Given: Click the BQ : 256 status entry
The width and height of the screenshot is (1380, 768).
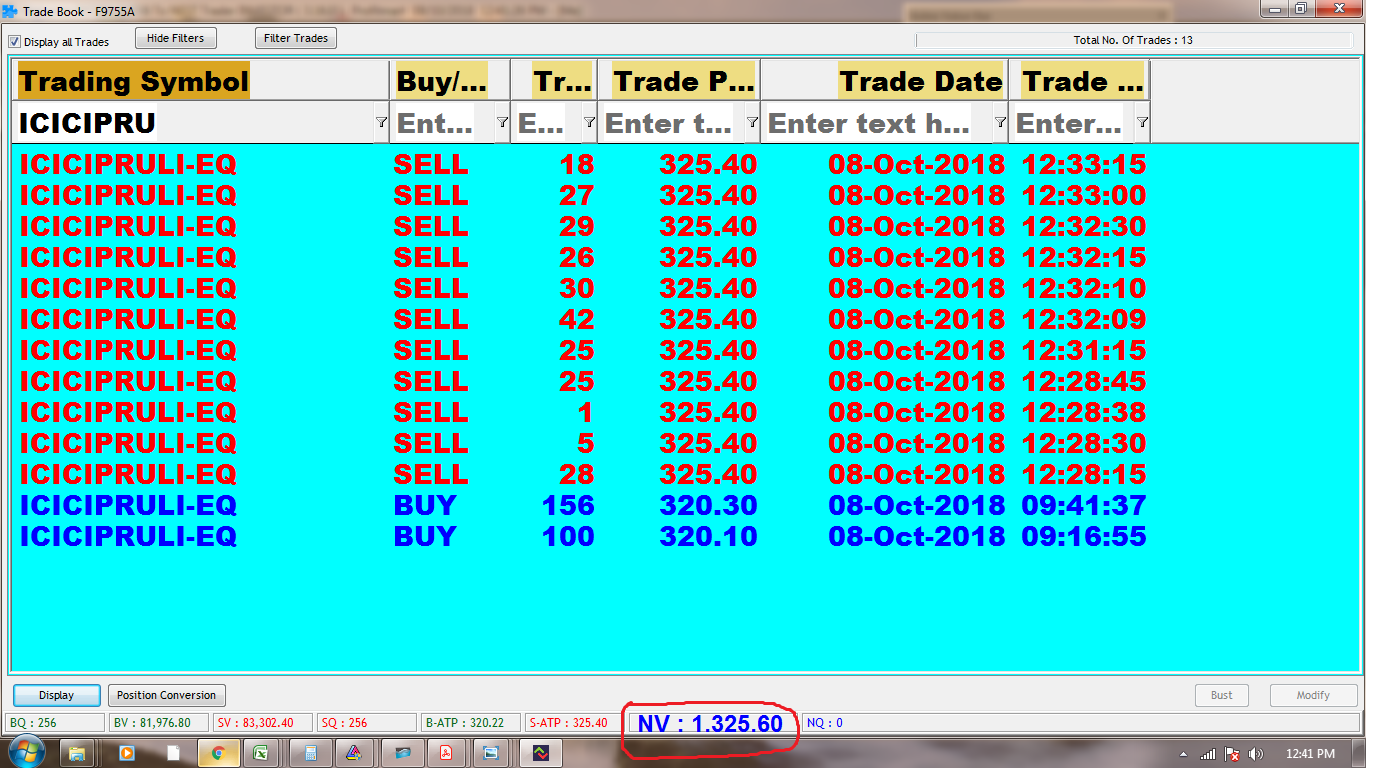Looking at the screenshot, I should 54,723.
